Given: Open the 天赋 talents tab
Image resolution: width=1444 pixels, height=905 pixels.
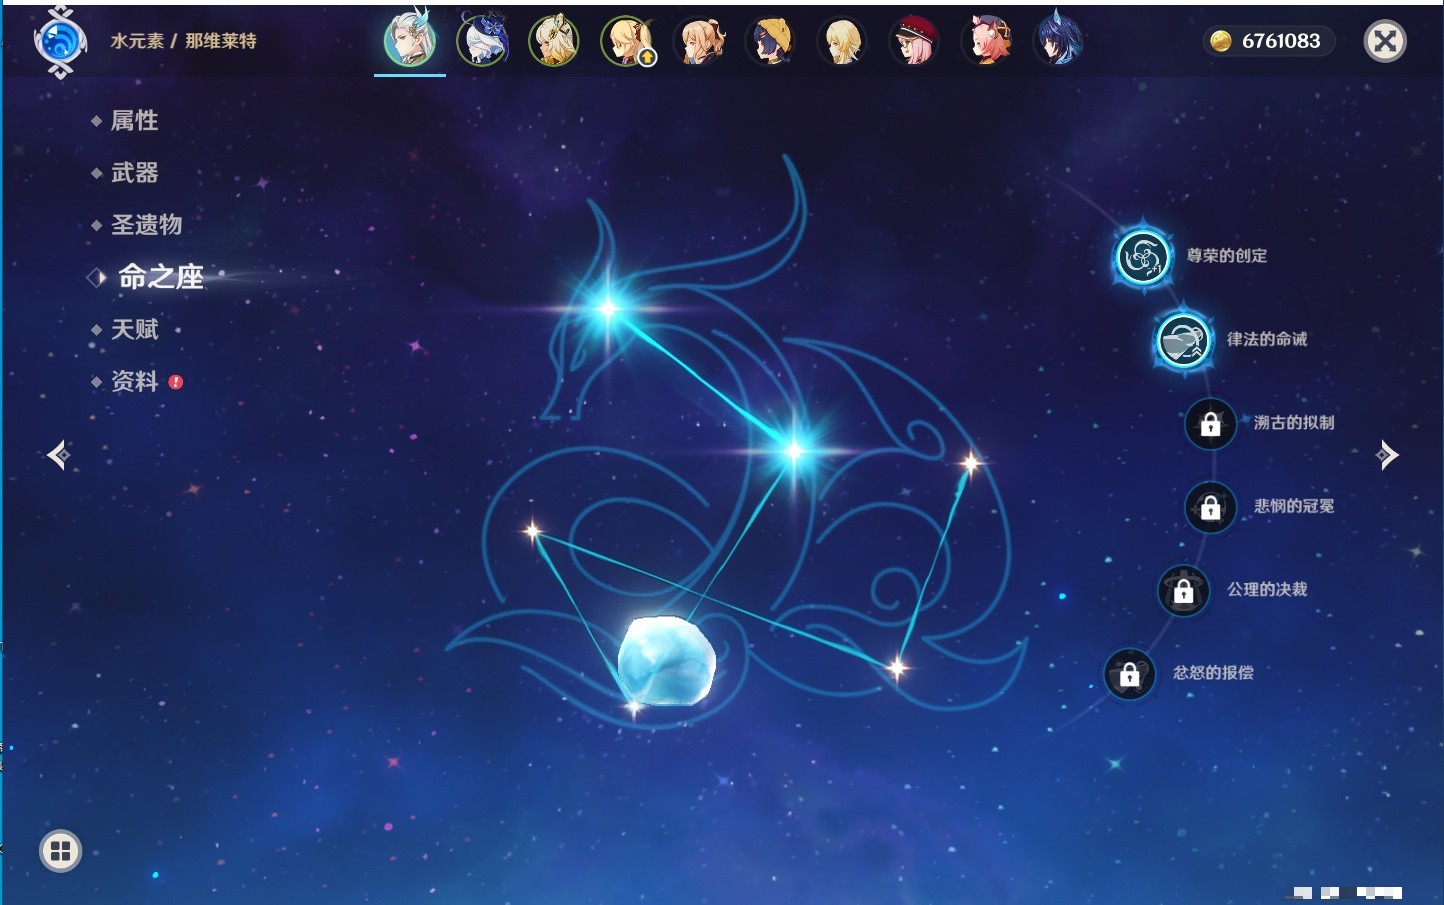Looking at the screenshot, I should point(134,329).
